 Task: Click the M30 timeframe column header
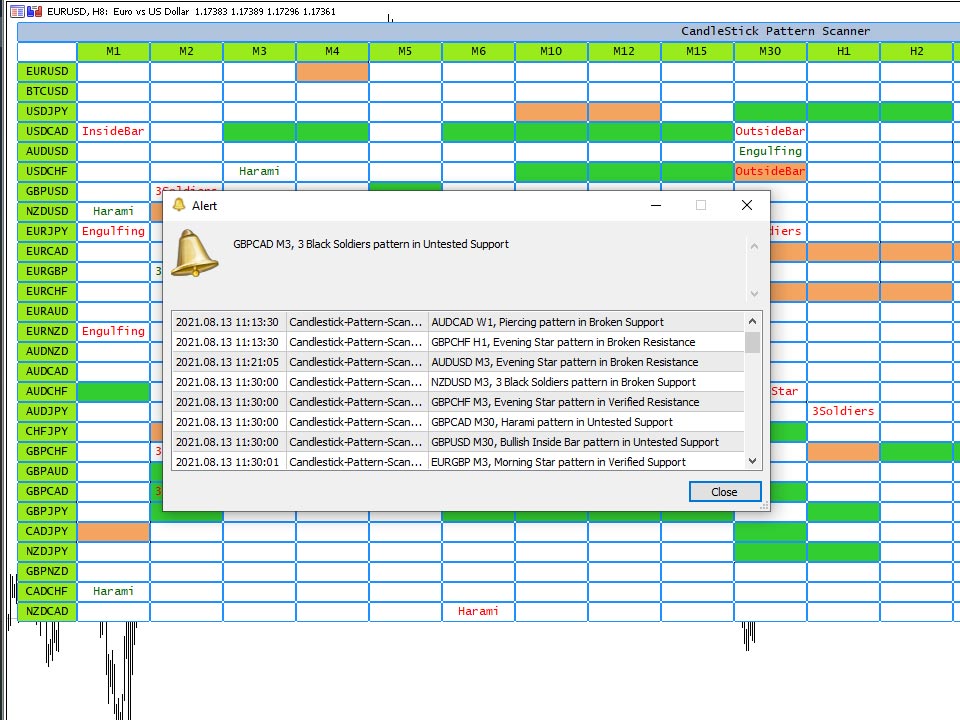770,51
